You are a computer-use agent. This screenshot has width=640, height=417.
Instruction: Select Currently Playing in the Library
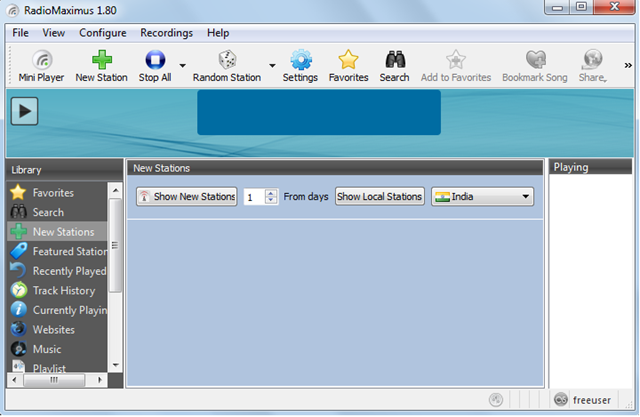[x=57, y=310]
